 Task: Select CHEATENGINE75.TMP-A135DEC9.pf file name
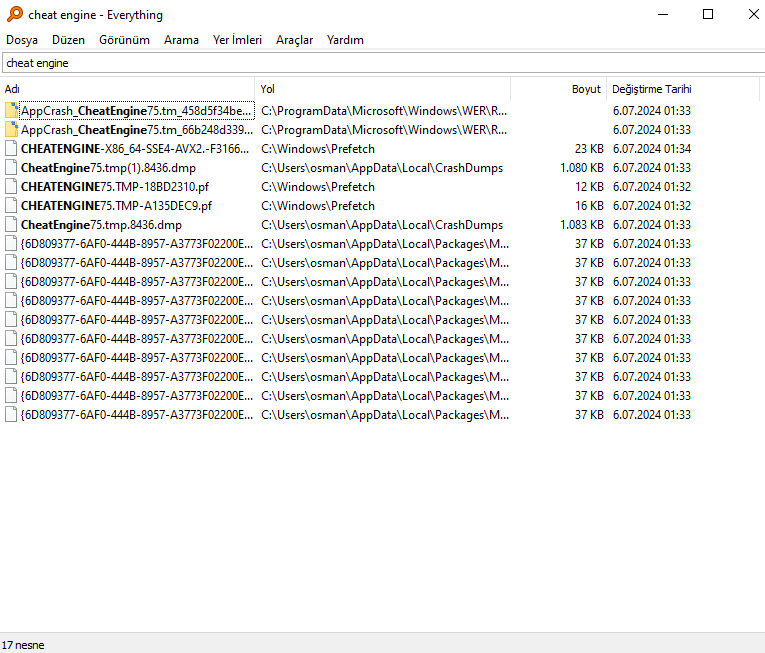pos(116,206)
